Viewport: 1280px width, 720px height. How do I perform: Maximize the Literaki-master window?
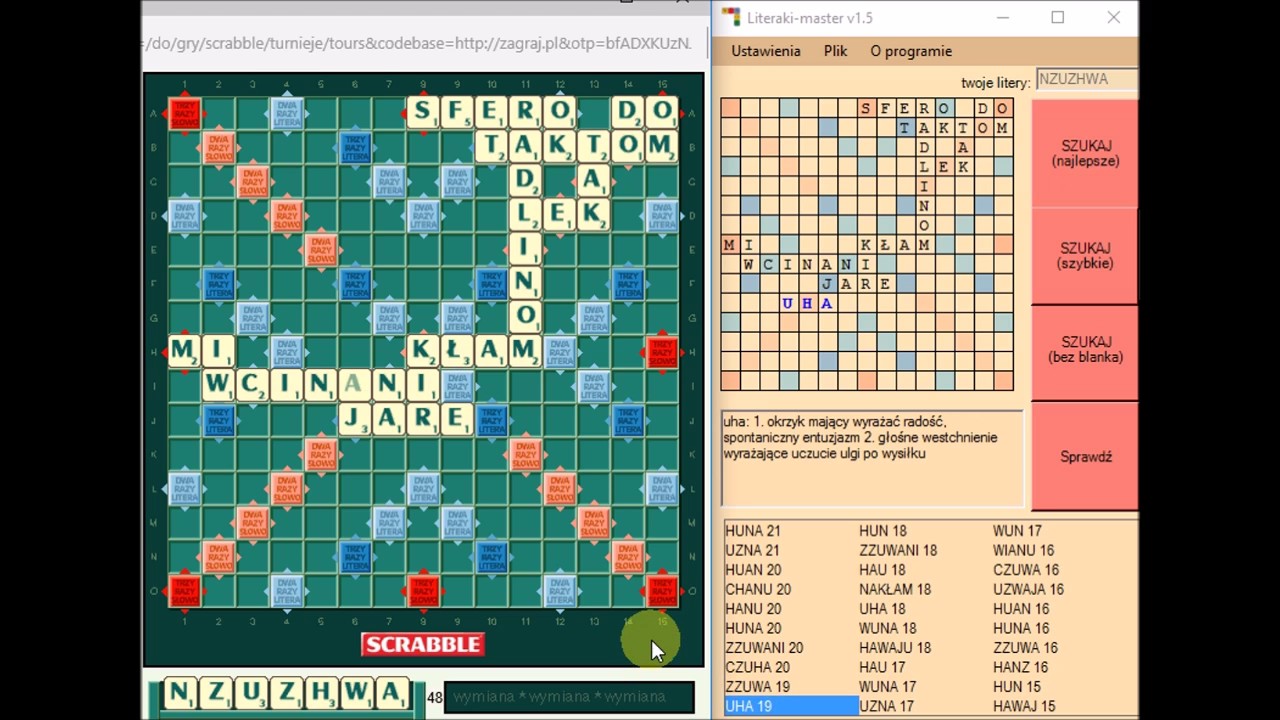coord(1057,18)
